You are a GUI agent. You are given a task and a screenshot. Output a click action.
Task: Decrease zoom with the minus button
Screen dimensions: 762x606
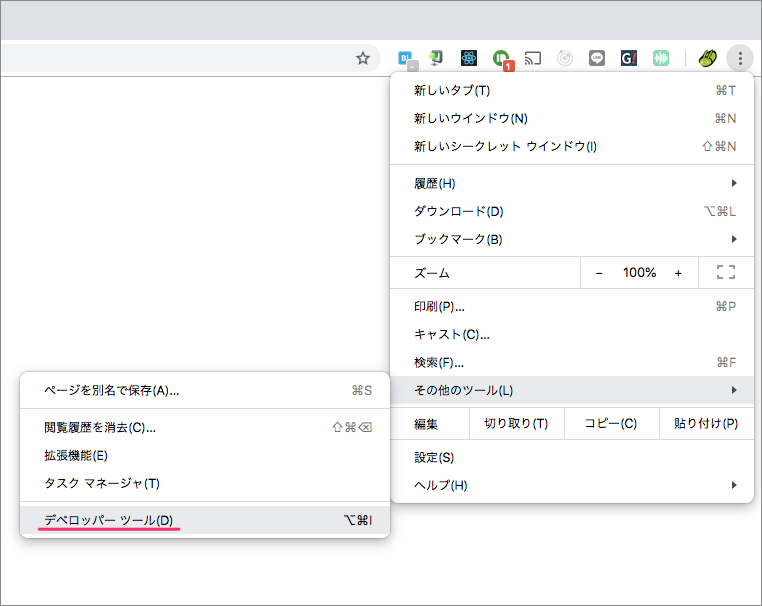(599, 273)
